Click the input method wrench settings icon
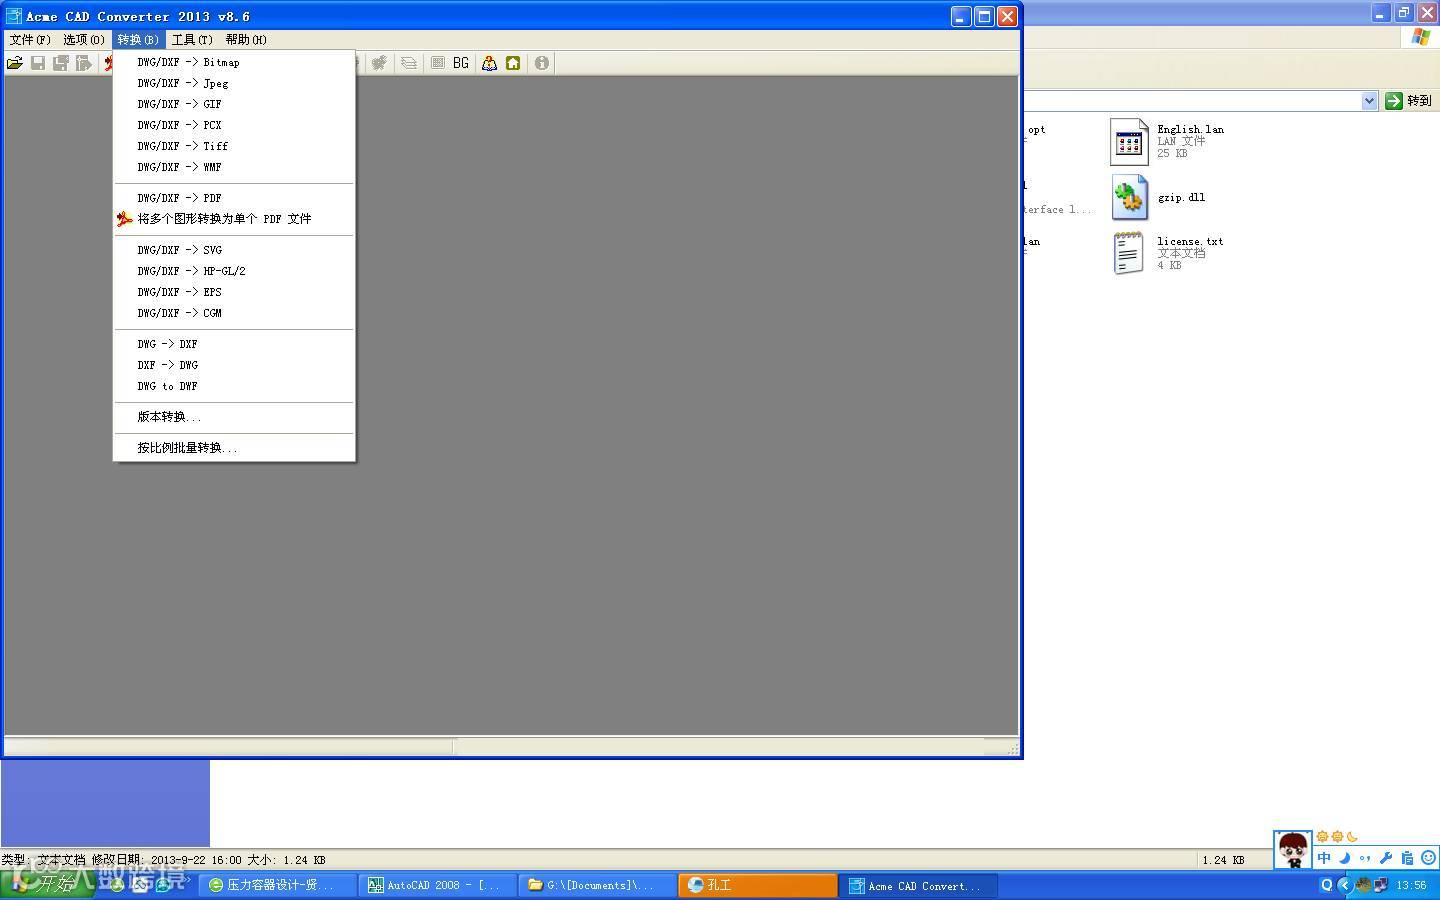 pos(1386,858)
